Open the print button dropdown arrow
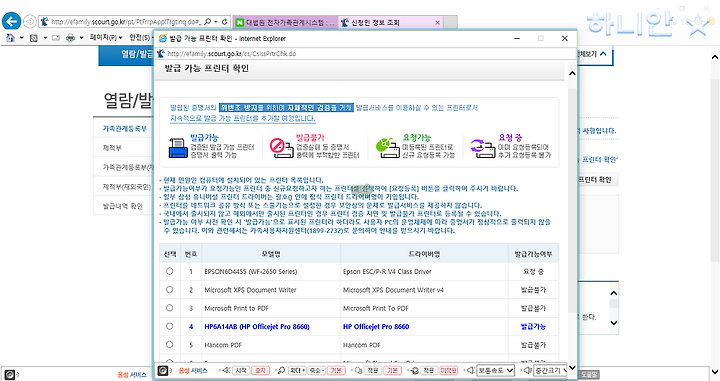Screen dimensions: 720x381 pos(81,38)
